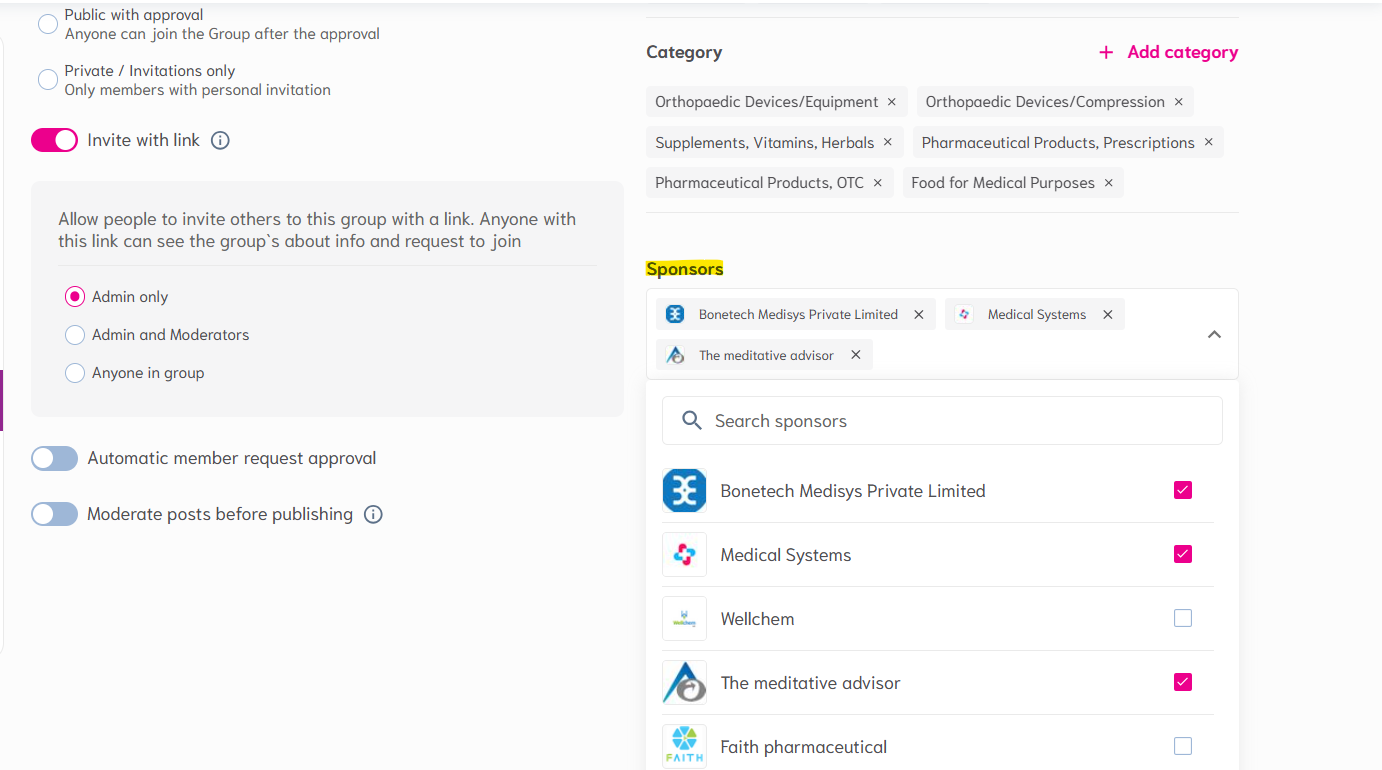Collapse the Sponsors dropdown chevron
This screenshot has width=1382, height=770.
point(1214,335)
